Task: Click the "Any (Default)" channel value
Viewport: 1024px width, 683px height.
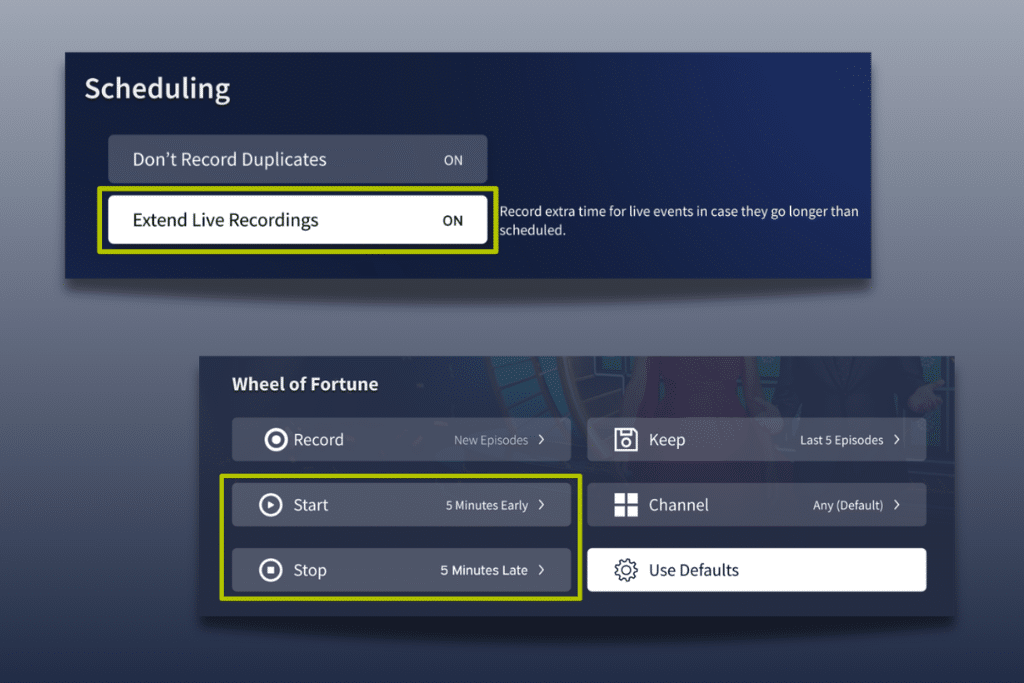Action: (x=847, y=505)
